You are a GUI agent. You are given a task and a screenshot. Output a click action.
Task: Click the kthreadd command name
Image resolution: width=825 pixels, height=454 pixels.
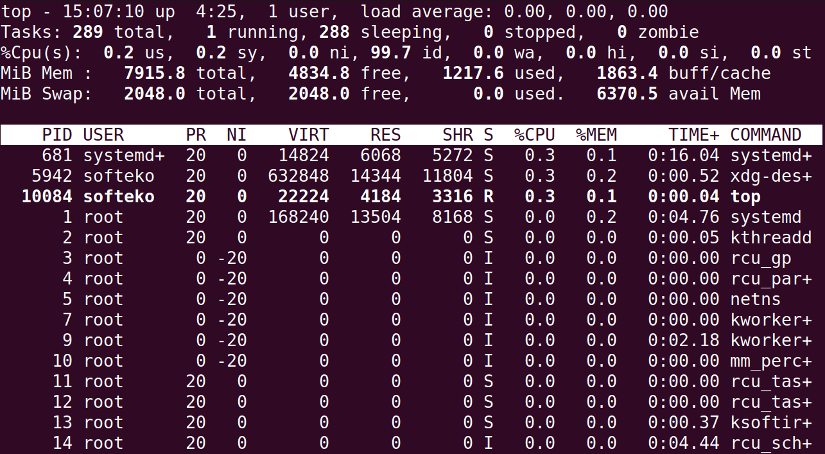[x=771, y=238]
